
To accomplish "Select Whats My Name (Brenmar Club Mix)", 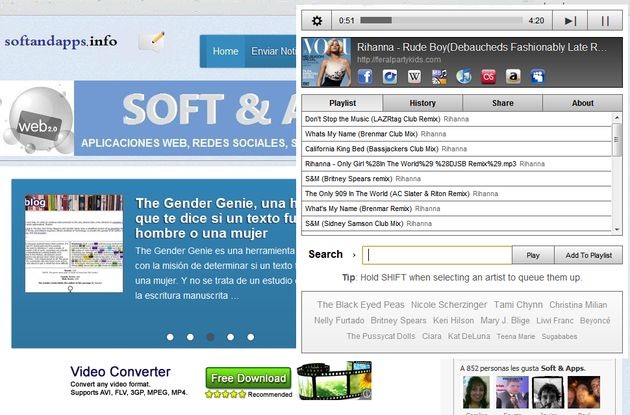I will pos(456,134).
